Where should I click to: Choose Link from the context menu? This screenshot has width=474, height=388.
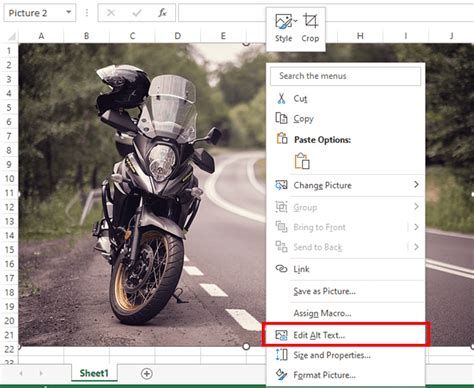346,269
